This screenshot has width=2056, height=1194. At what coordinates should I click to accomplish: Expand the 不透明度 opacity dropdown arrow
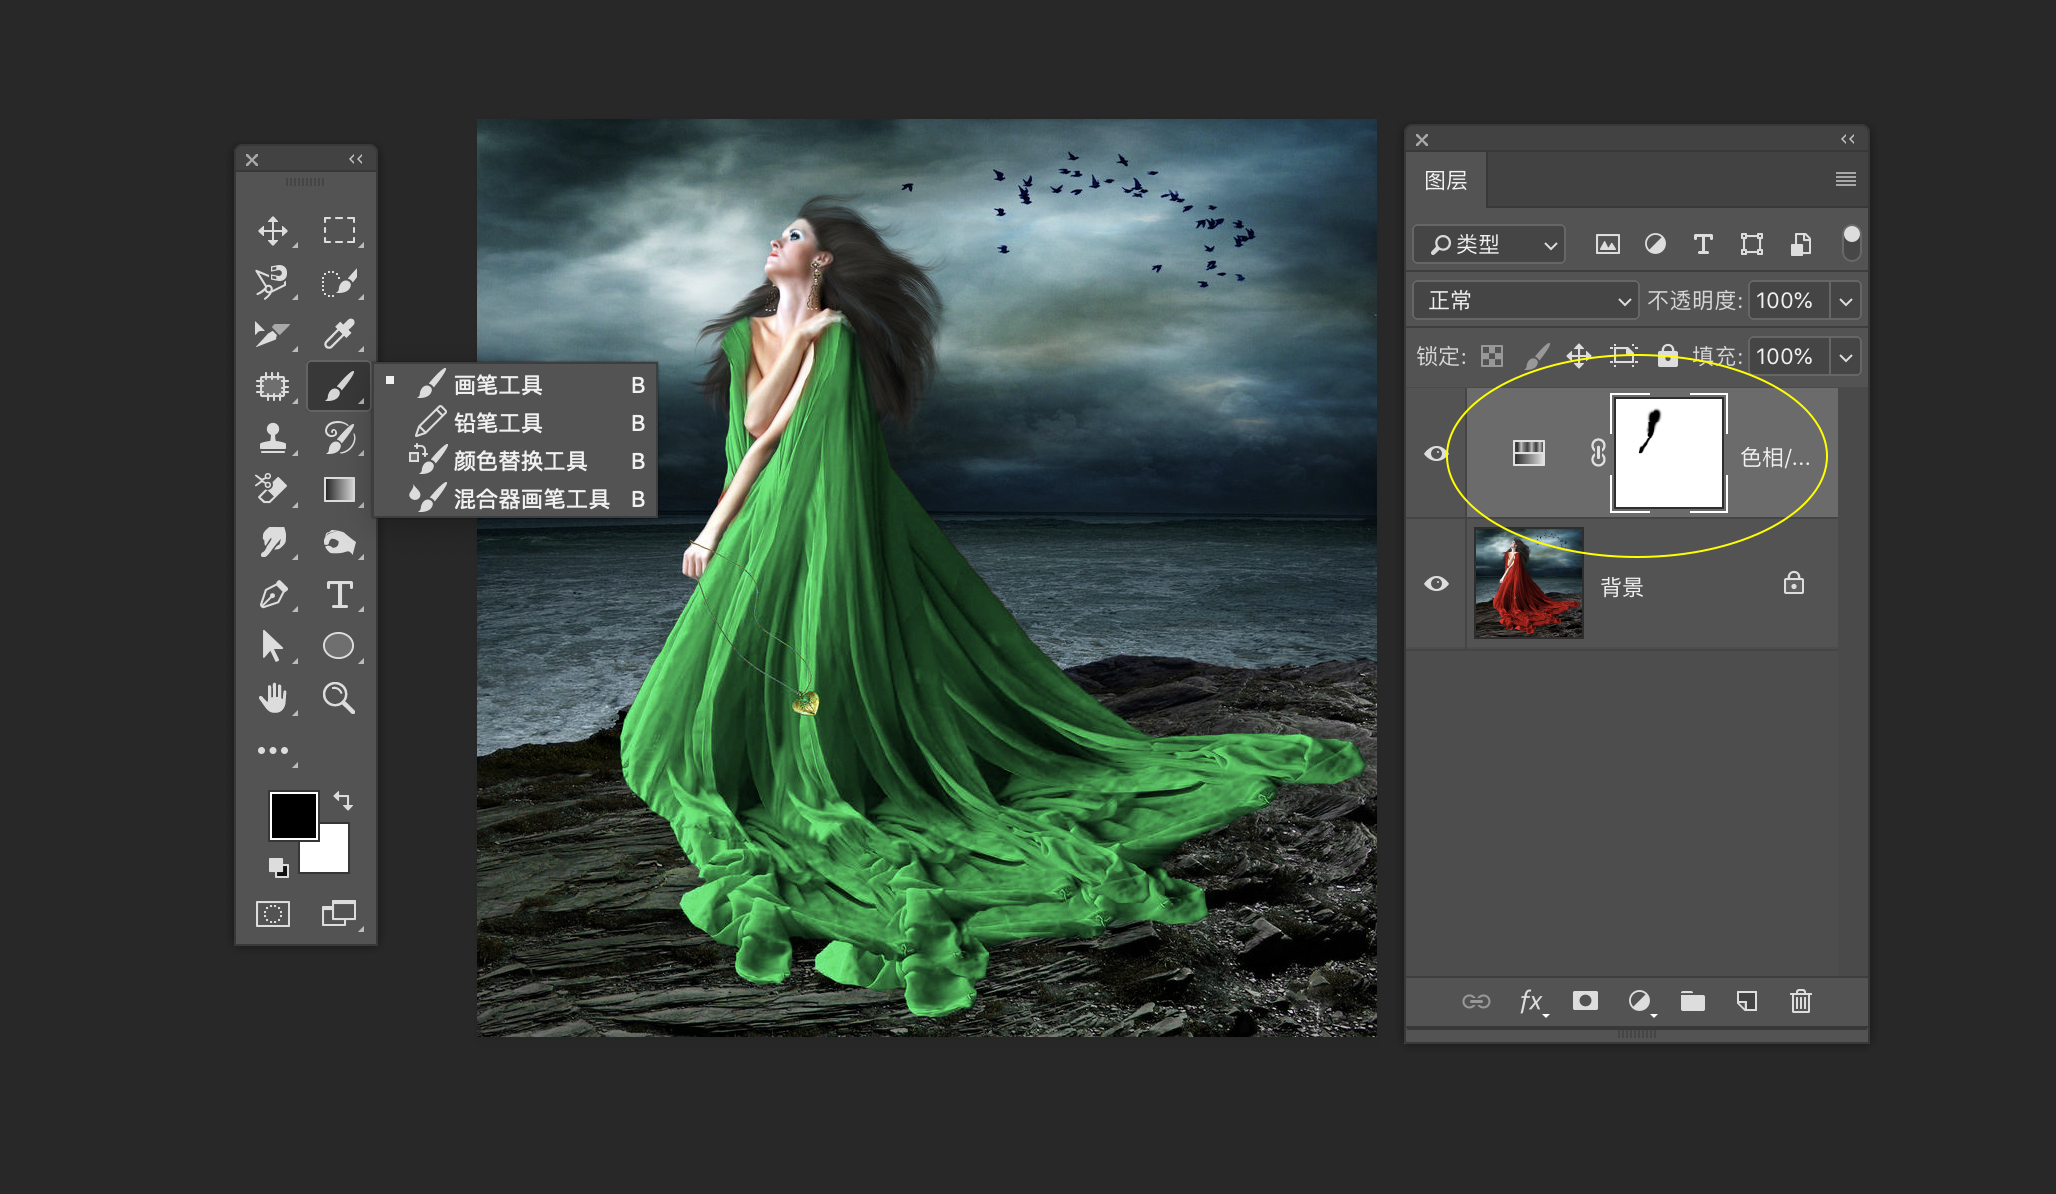1846,301
